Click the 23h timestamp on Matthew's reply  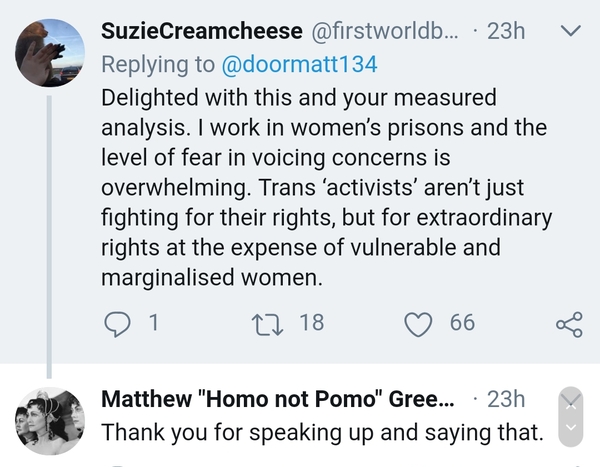click(505, 399)
